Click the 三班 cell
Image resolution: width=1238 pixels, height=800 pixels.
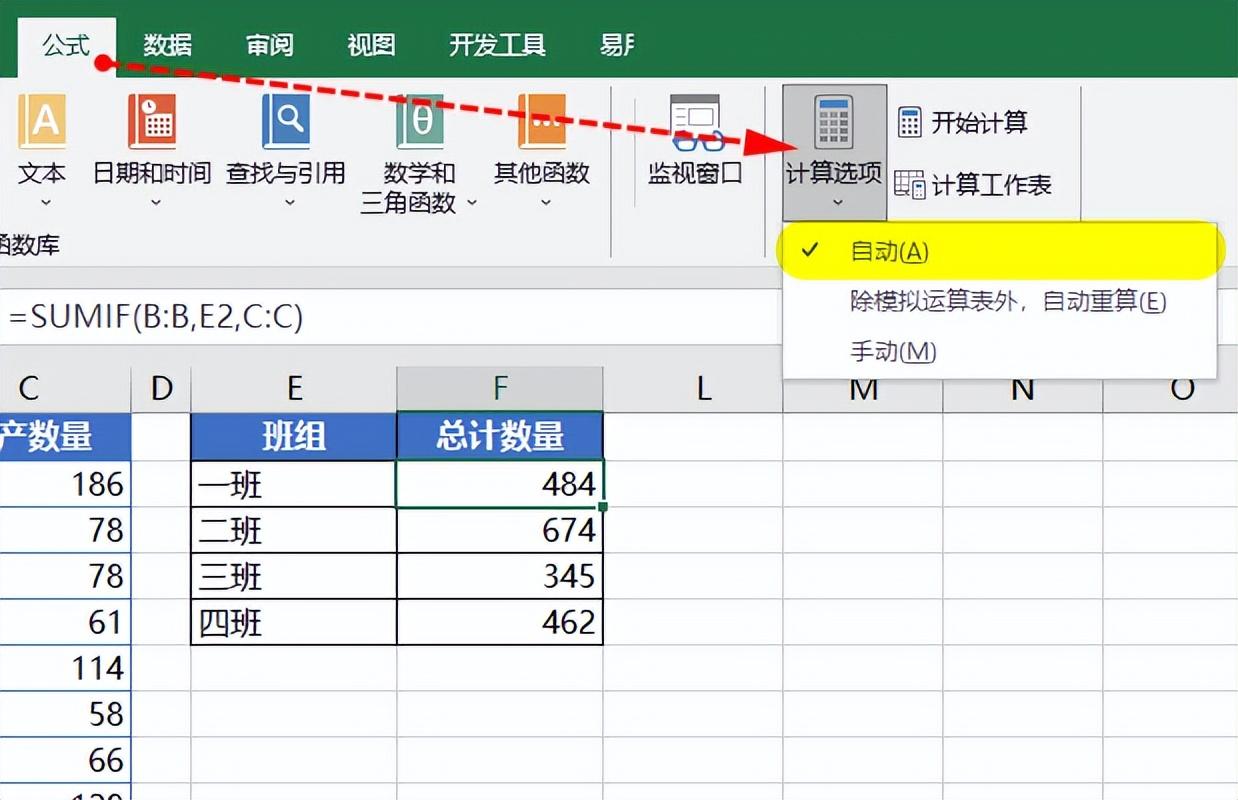point(294,576)
